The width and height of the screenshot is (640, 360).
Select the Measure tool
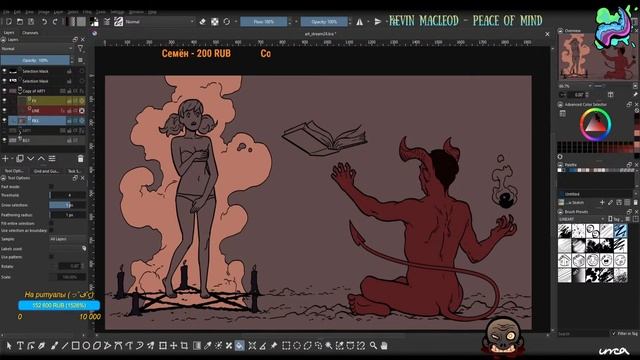click(263, 346)
